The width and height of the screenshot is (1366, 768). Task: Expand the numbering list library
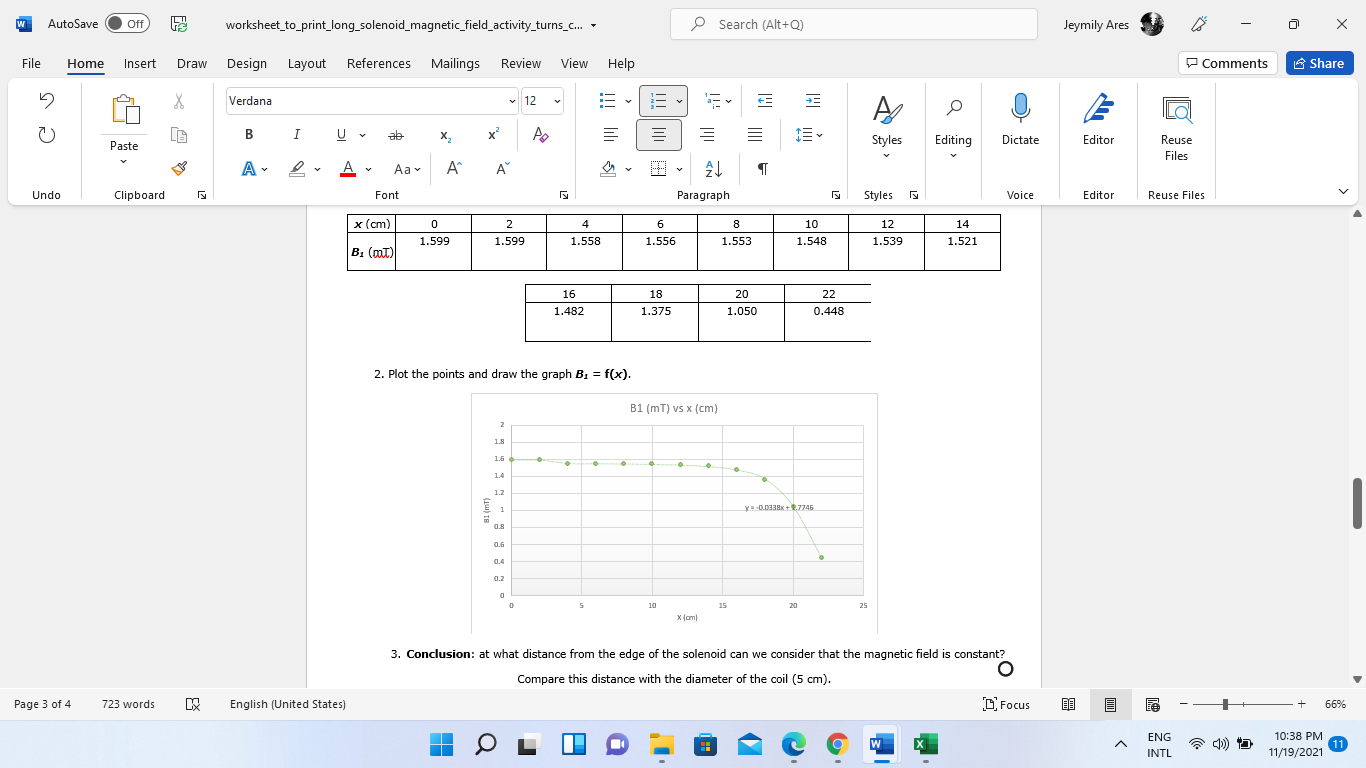[679, 101]
